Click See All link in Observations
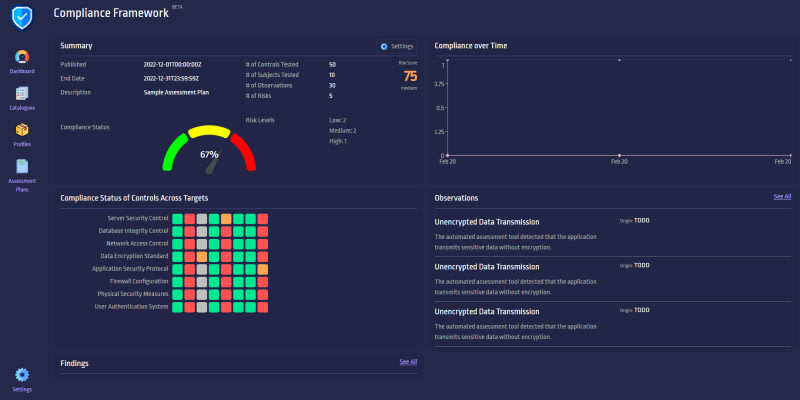The width and height of the screenshot is (800, 400). click(782, 196)
